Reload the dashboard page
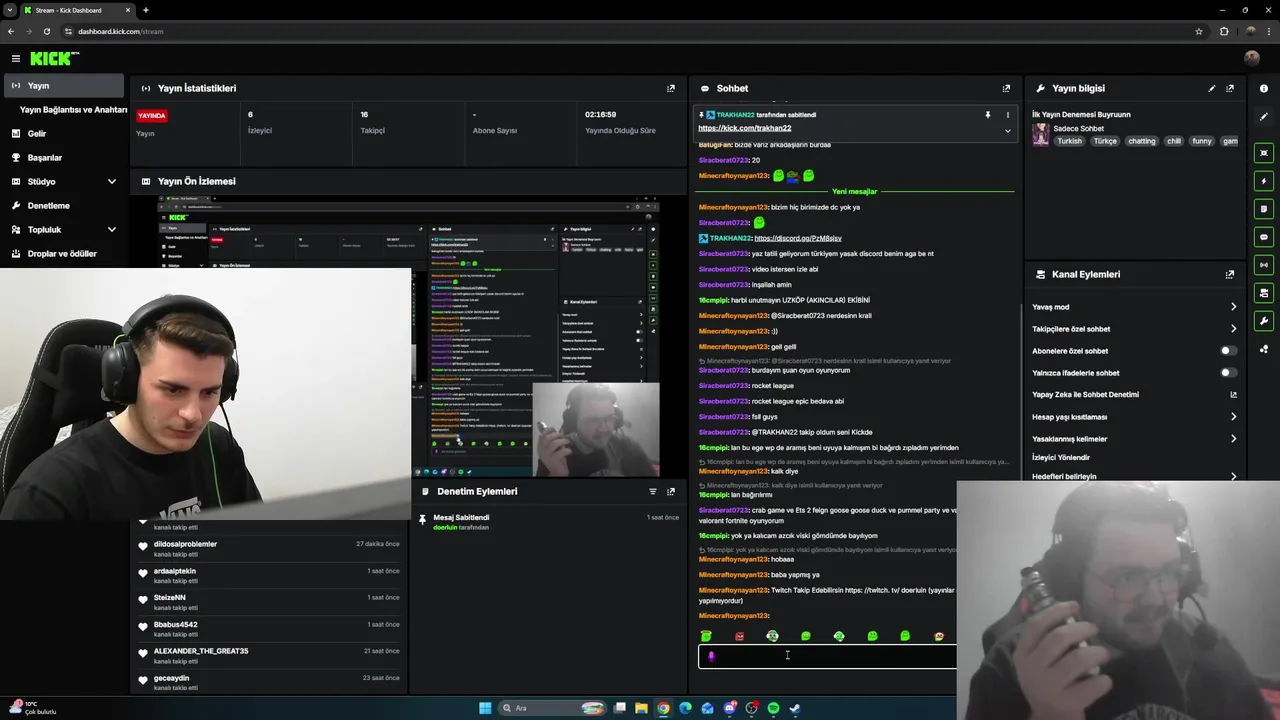Image resolution: width=1280 pixels, height=720 pixels. point(47,31)
